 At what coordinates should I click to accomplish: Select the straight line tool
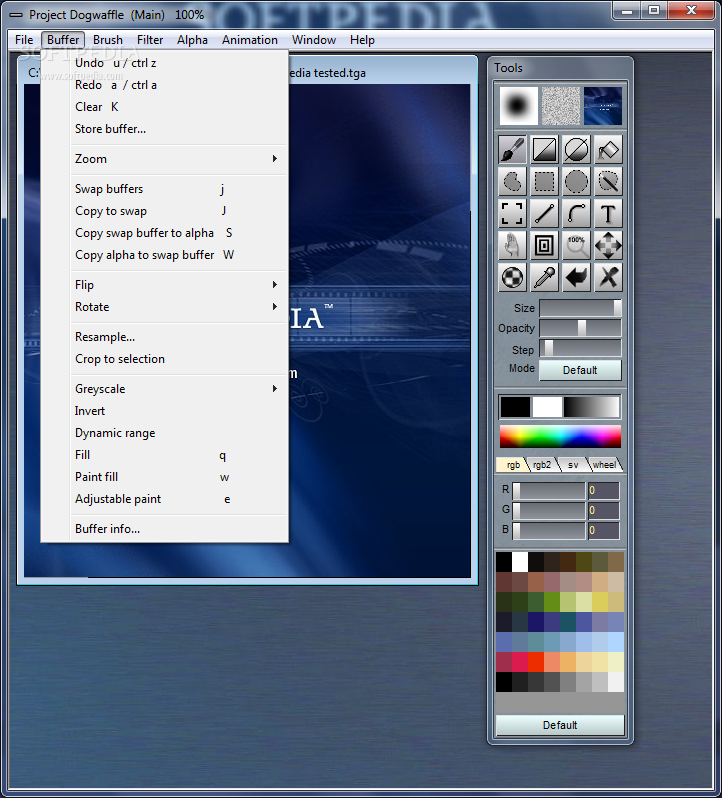[544, 214]
